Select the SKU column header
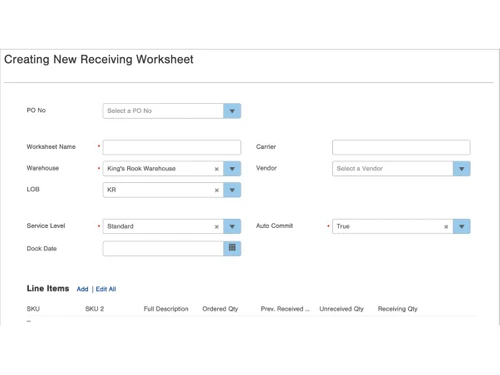Image resolution: width=500 pixels, height=375 pixels. point(33,309)
